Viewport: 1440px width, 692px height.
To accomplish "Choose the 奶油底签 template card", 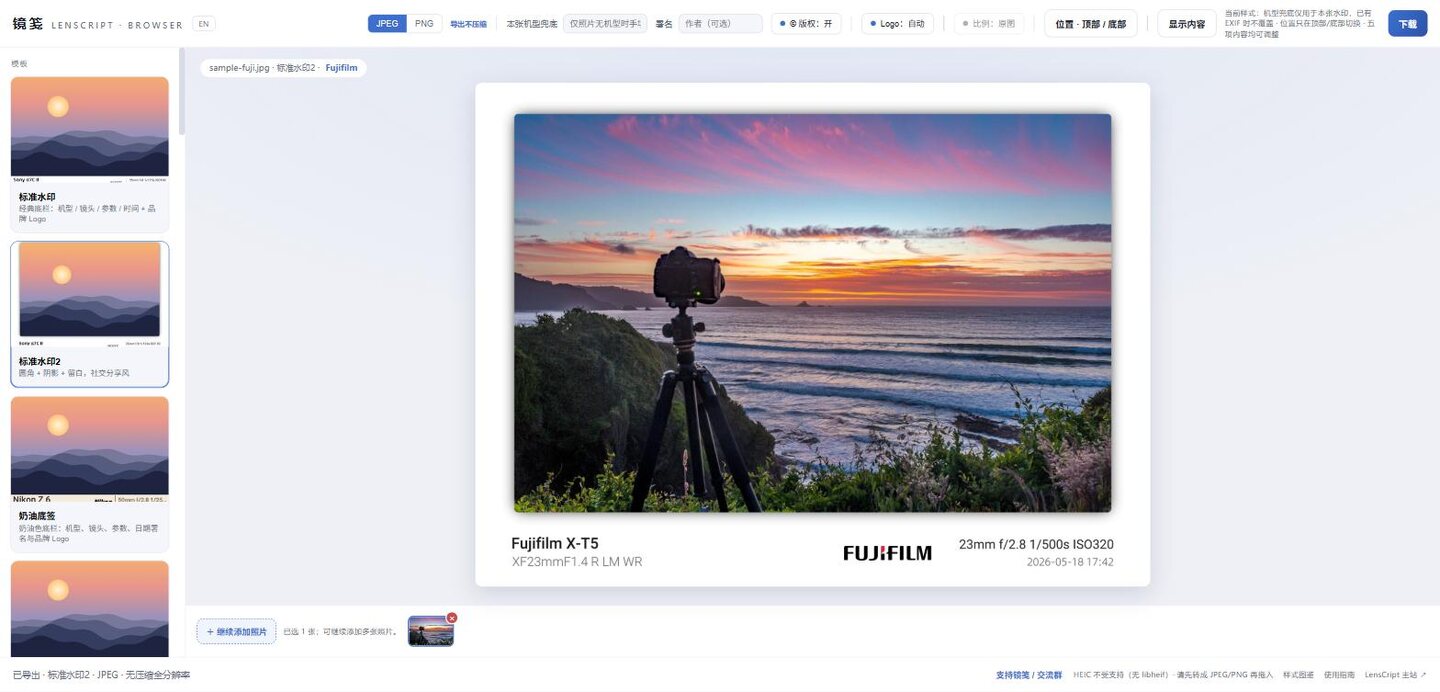I will (90, 474).
